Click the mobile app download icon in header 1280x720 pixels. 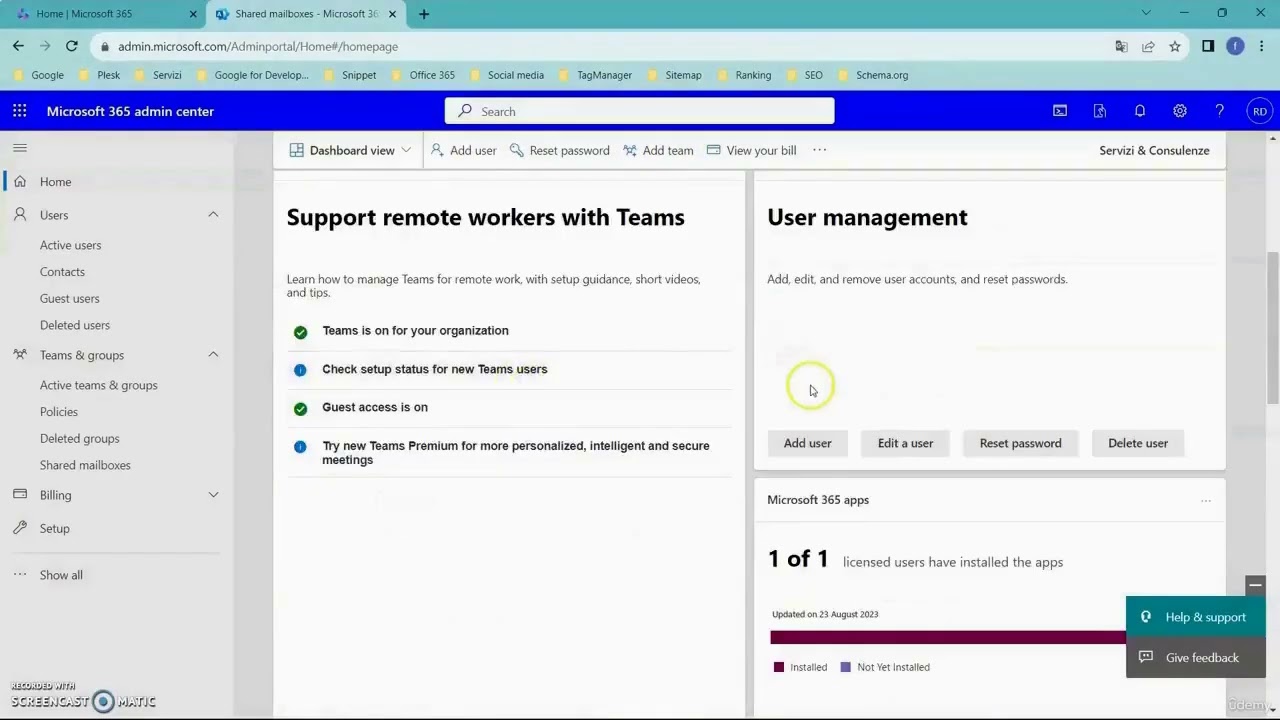pos(1100,111)
